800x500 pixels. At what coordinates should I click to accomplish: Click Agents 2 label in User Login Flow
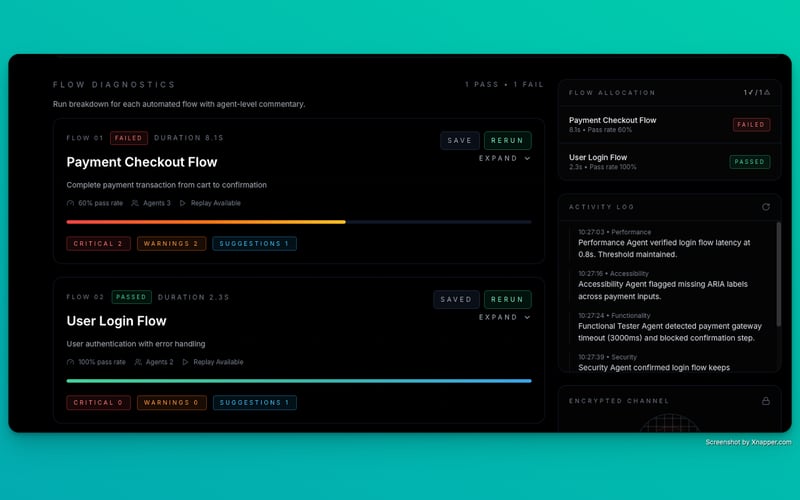tap(159, 362)
